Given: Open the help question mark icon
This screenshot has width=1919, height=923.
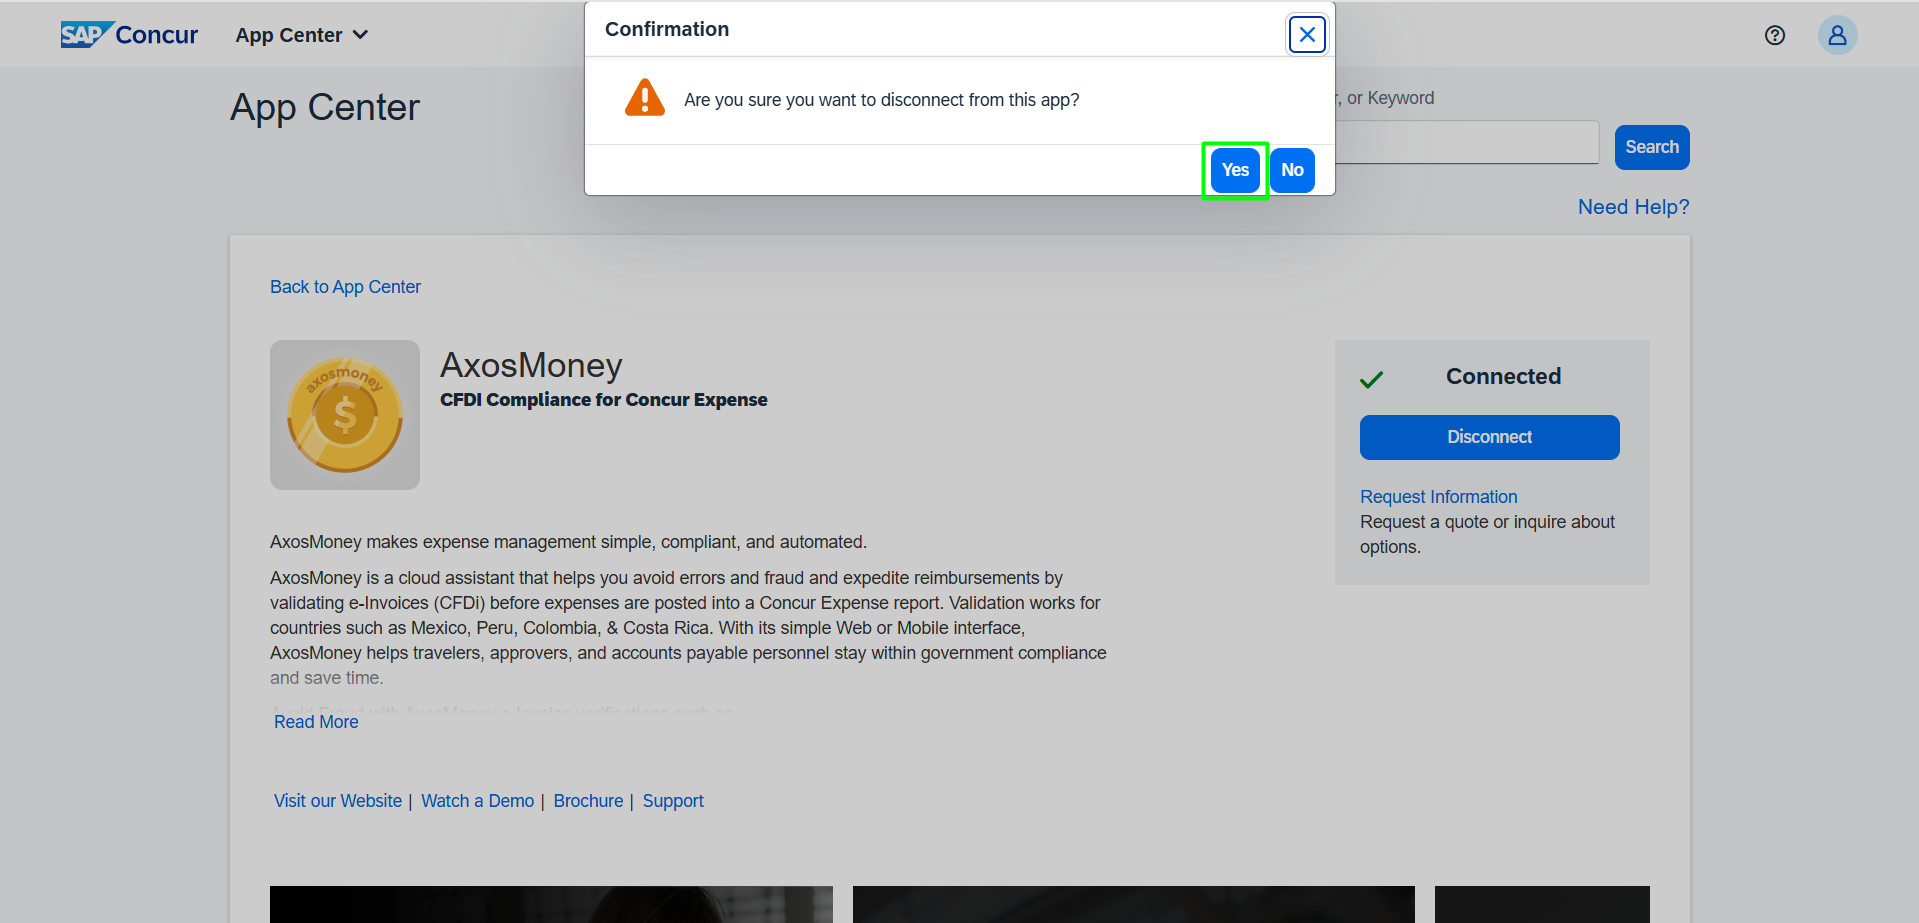Looking at the screenshot, I should point(1774,36).
